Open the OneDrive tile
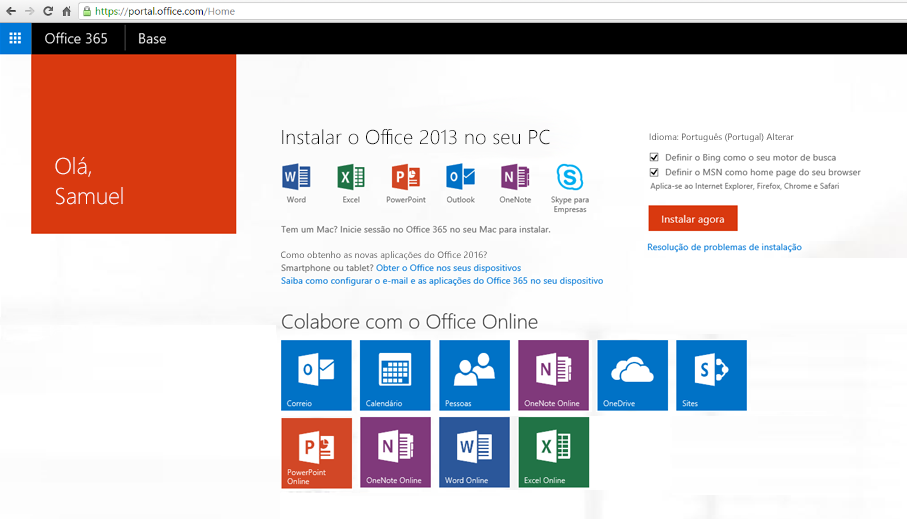907x519 pixels. (x=632, y=375)
